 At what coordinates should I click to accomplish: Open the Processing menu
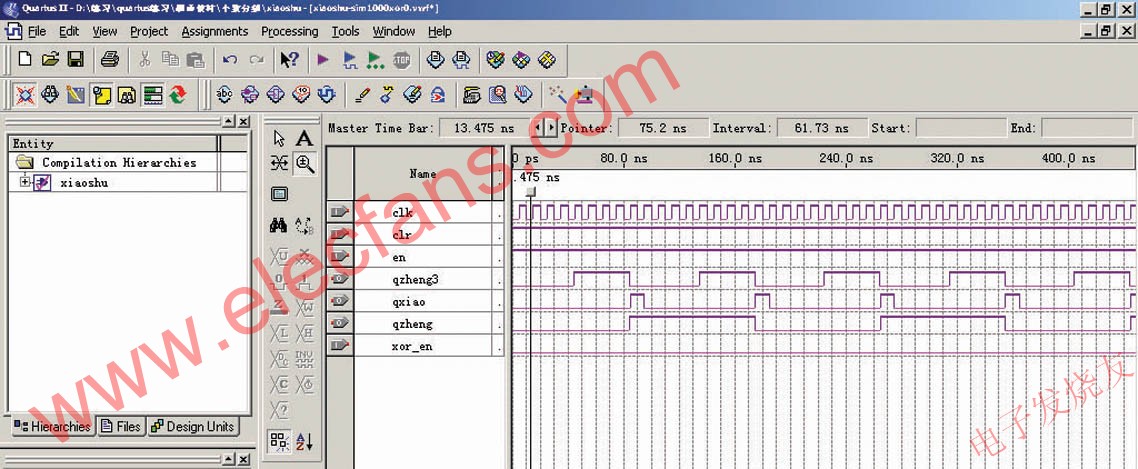pyautogui.click(x=289, y=31)
